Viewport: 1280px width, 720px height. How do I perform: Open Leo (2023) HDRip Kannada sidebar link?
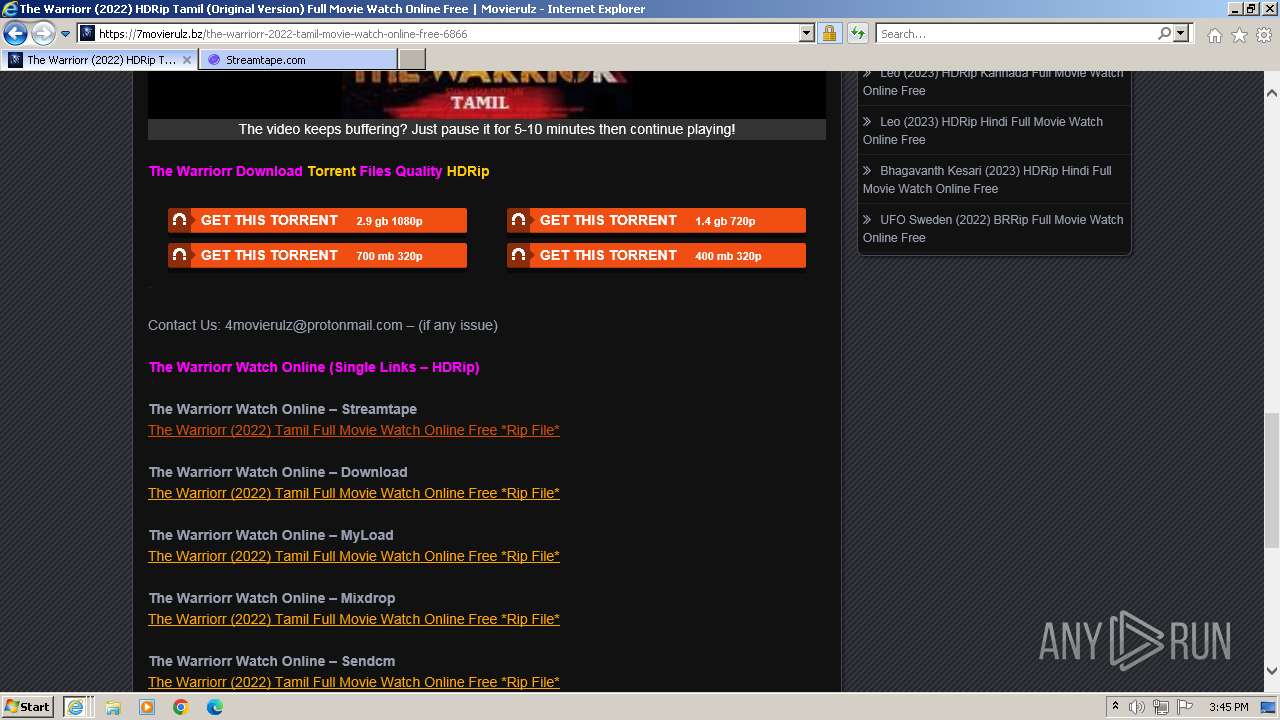(993, 81)
